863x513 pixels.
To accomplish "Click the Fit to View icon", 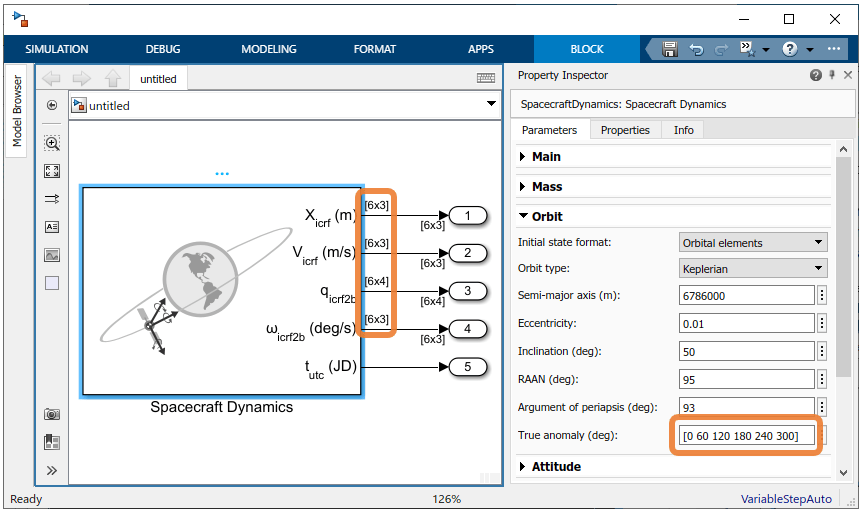I will click(52, 171).
